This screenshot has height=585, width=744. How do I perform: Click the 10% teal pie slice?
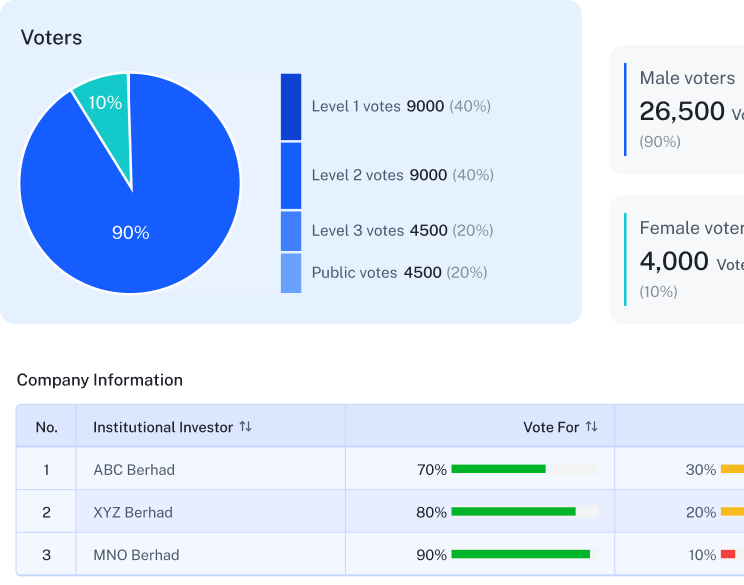pyautogui.click(x=106, y=108)
